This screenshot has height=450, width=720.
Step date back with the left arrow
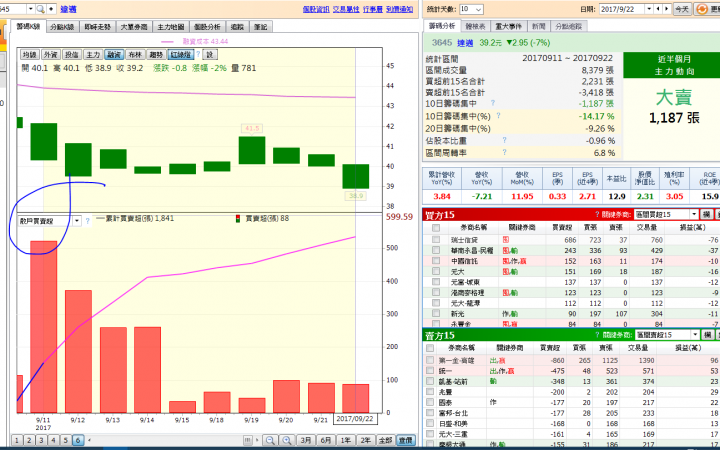click(x=658, y=9)
